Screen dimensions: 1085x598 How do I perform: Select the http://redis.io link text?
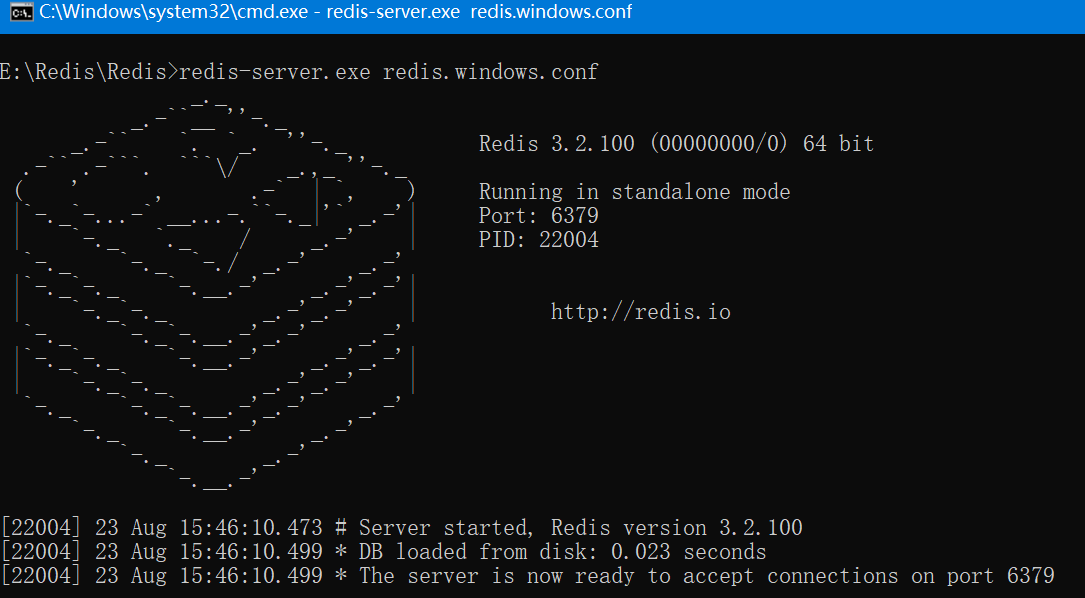click(640, 311)
